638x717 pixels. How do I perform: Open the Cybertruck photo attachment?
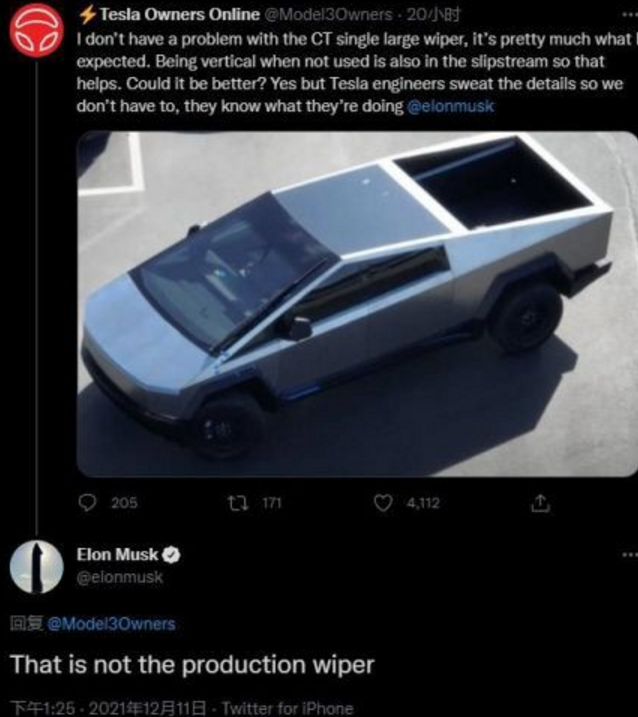click(x=357, y=304)
